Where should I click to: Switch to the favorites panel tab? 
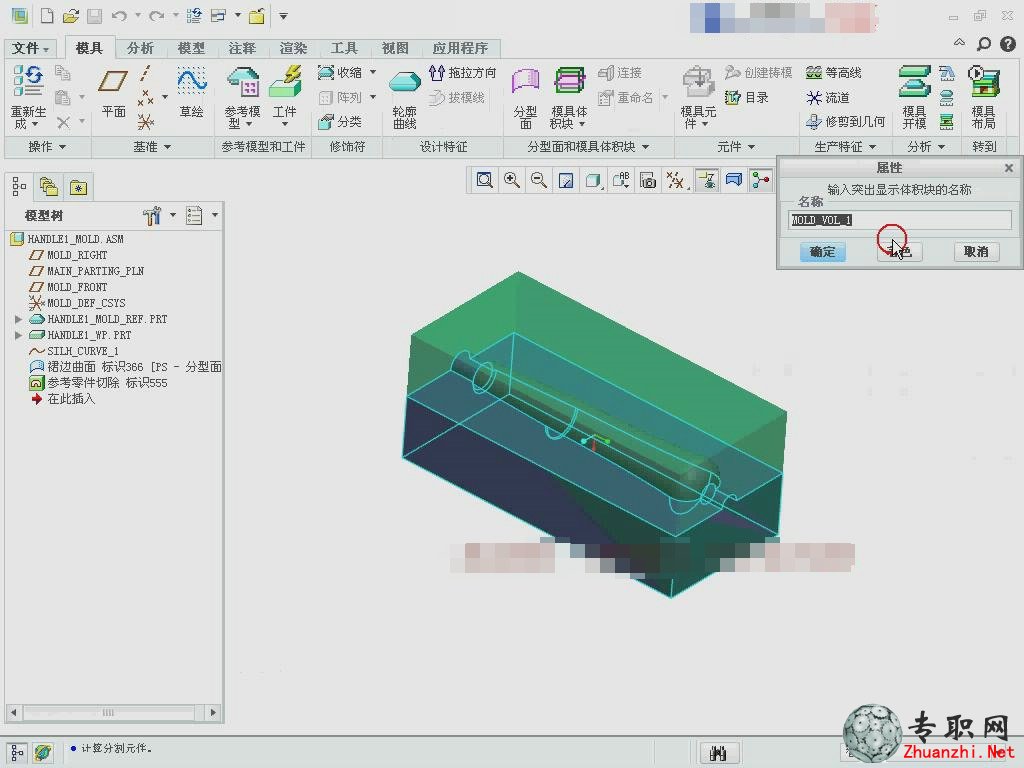78,187
